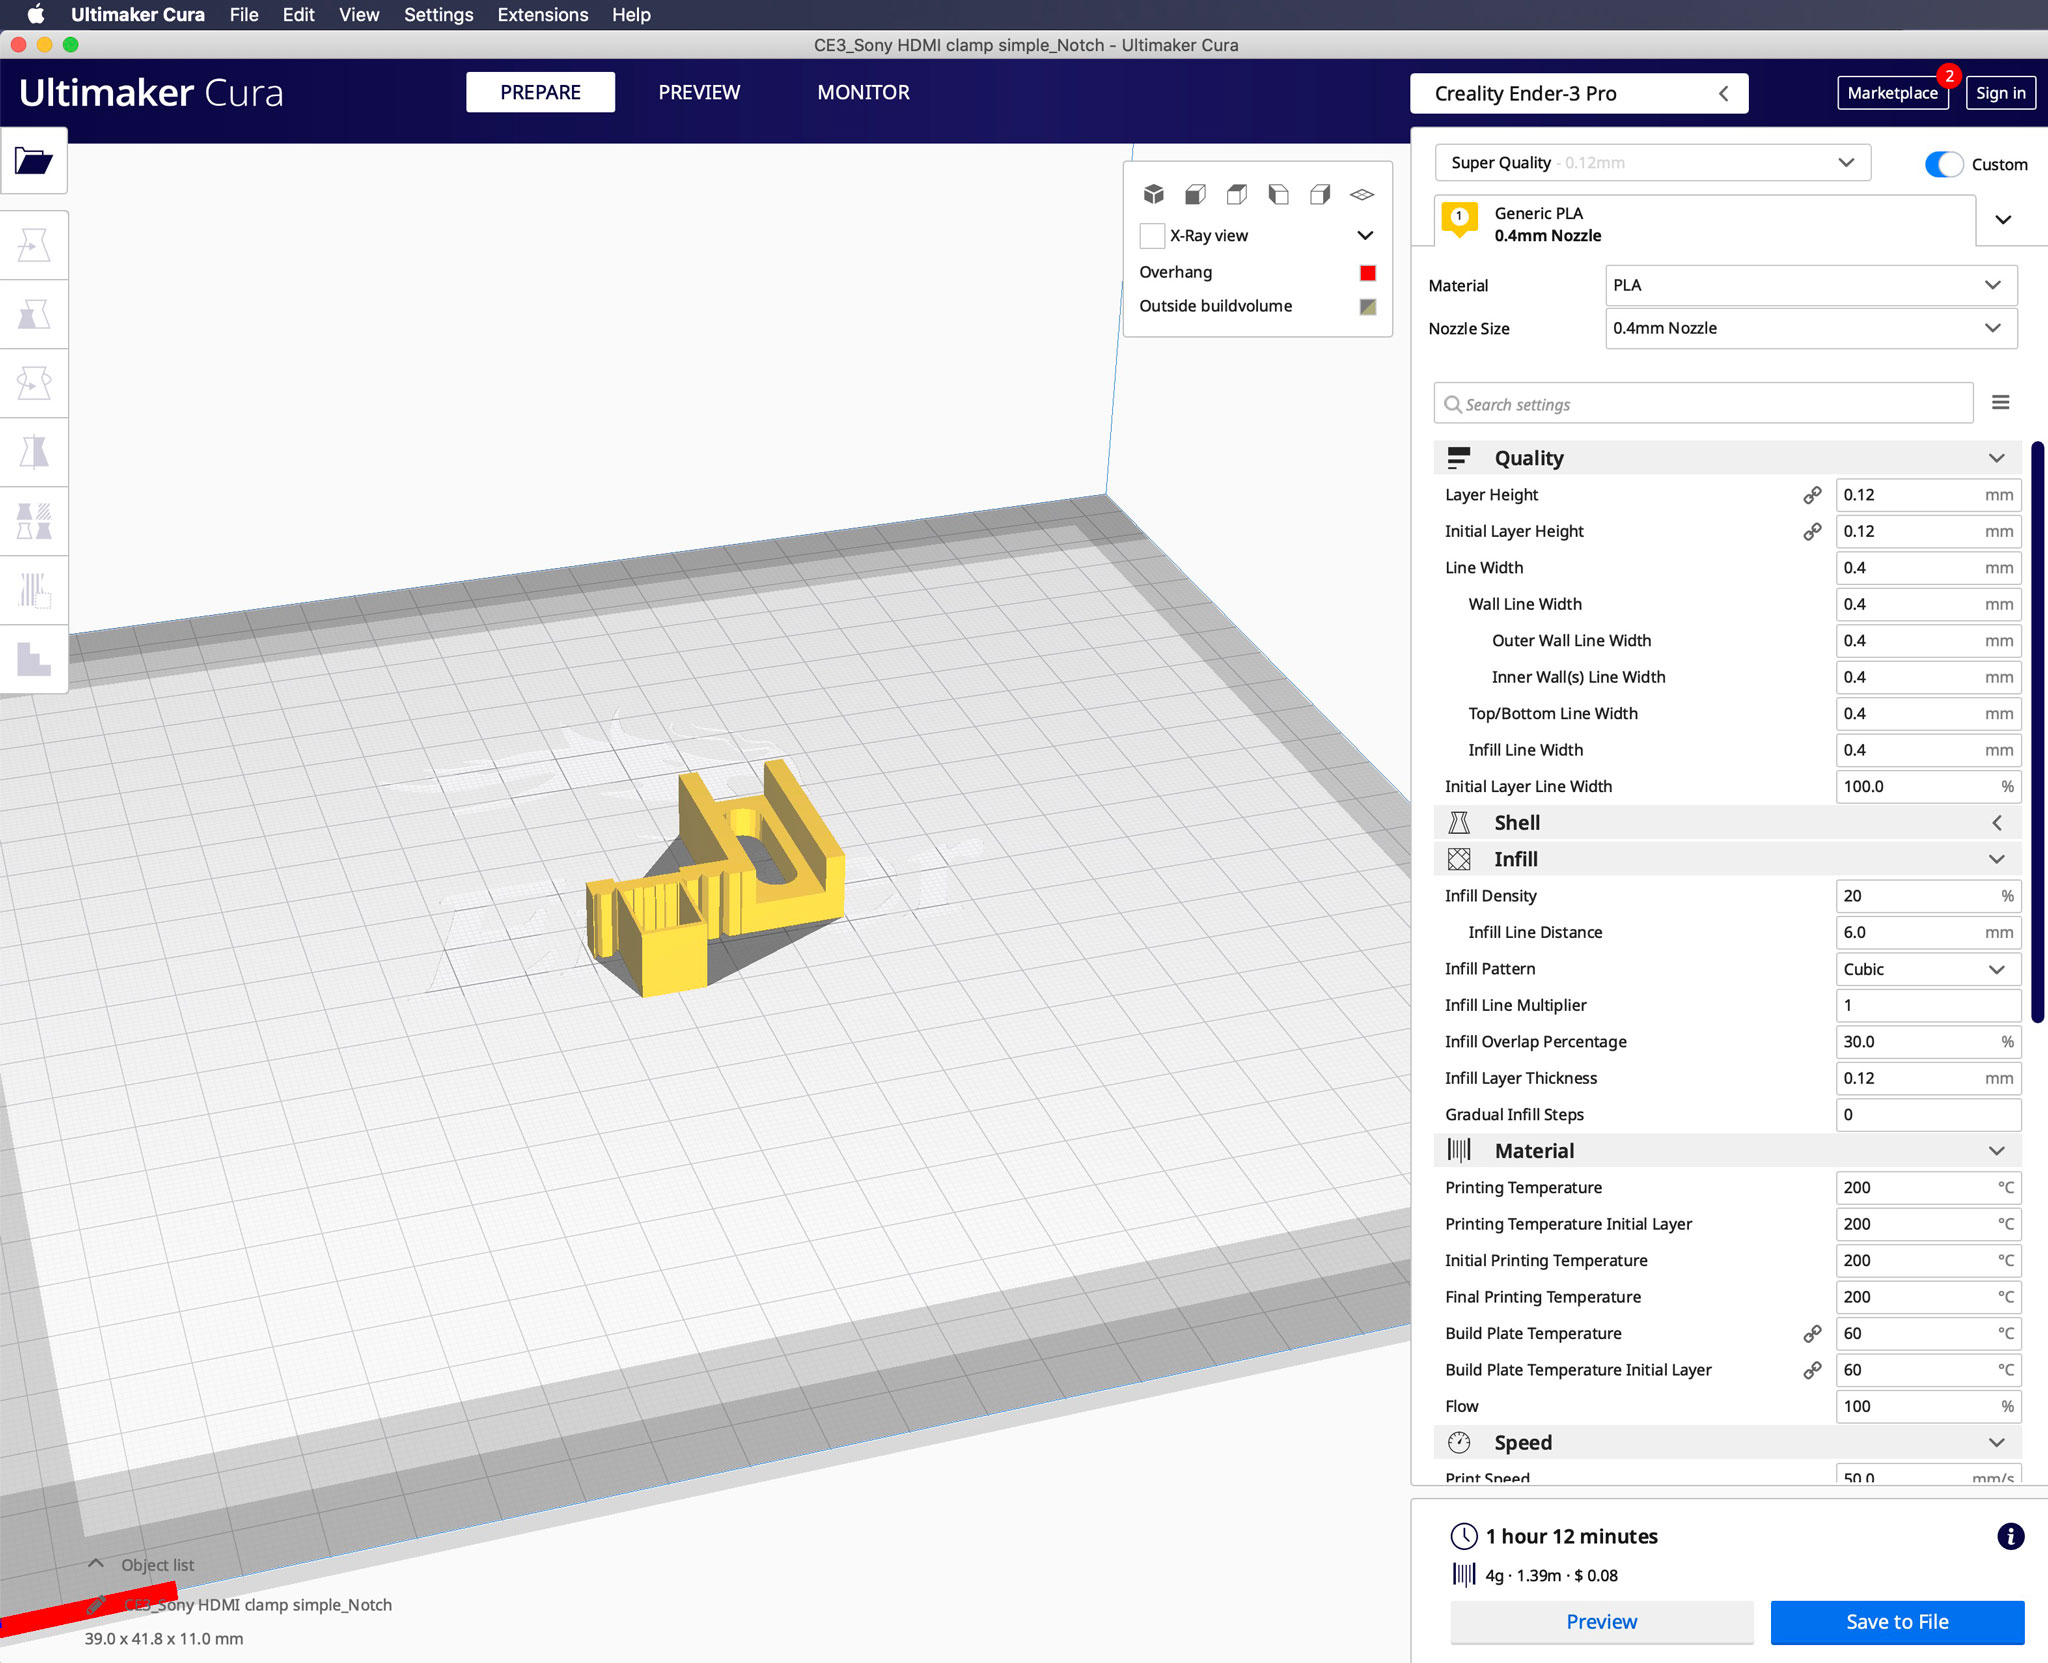Open the Super Quality profile dropdown
Viewport: 2048px width, 1663px height.
pyautogui.click(x=1652, y=163)
